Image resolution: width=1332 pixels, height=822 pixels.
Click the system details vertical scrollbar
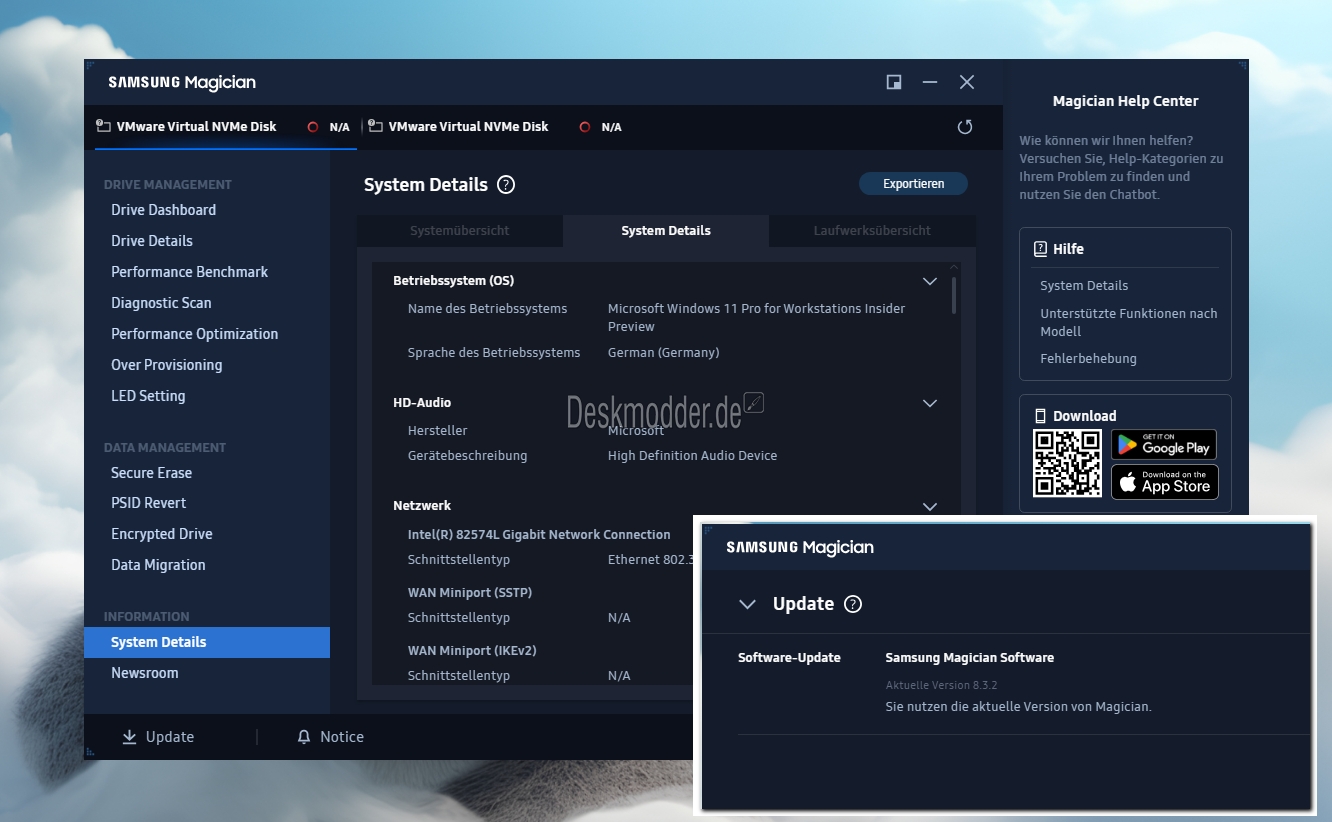click(x=954, y=295)
